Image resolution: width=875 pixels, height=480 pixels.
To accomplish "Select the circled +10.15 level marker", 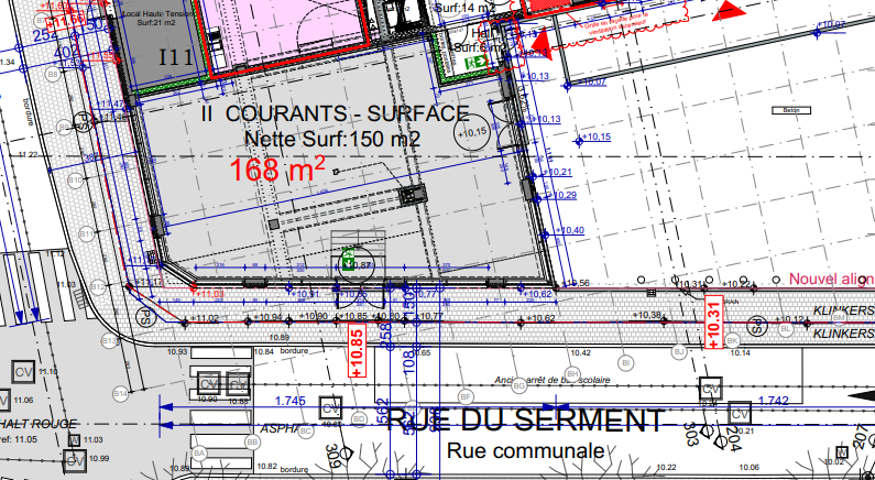I will (471, 133).
